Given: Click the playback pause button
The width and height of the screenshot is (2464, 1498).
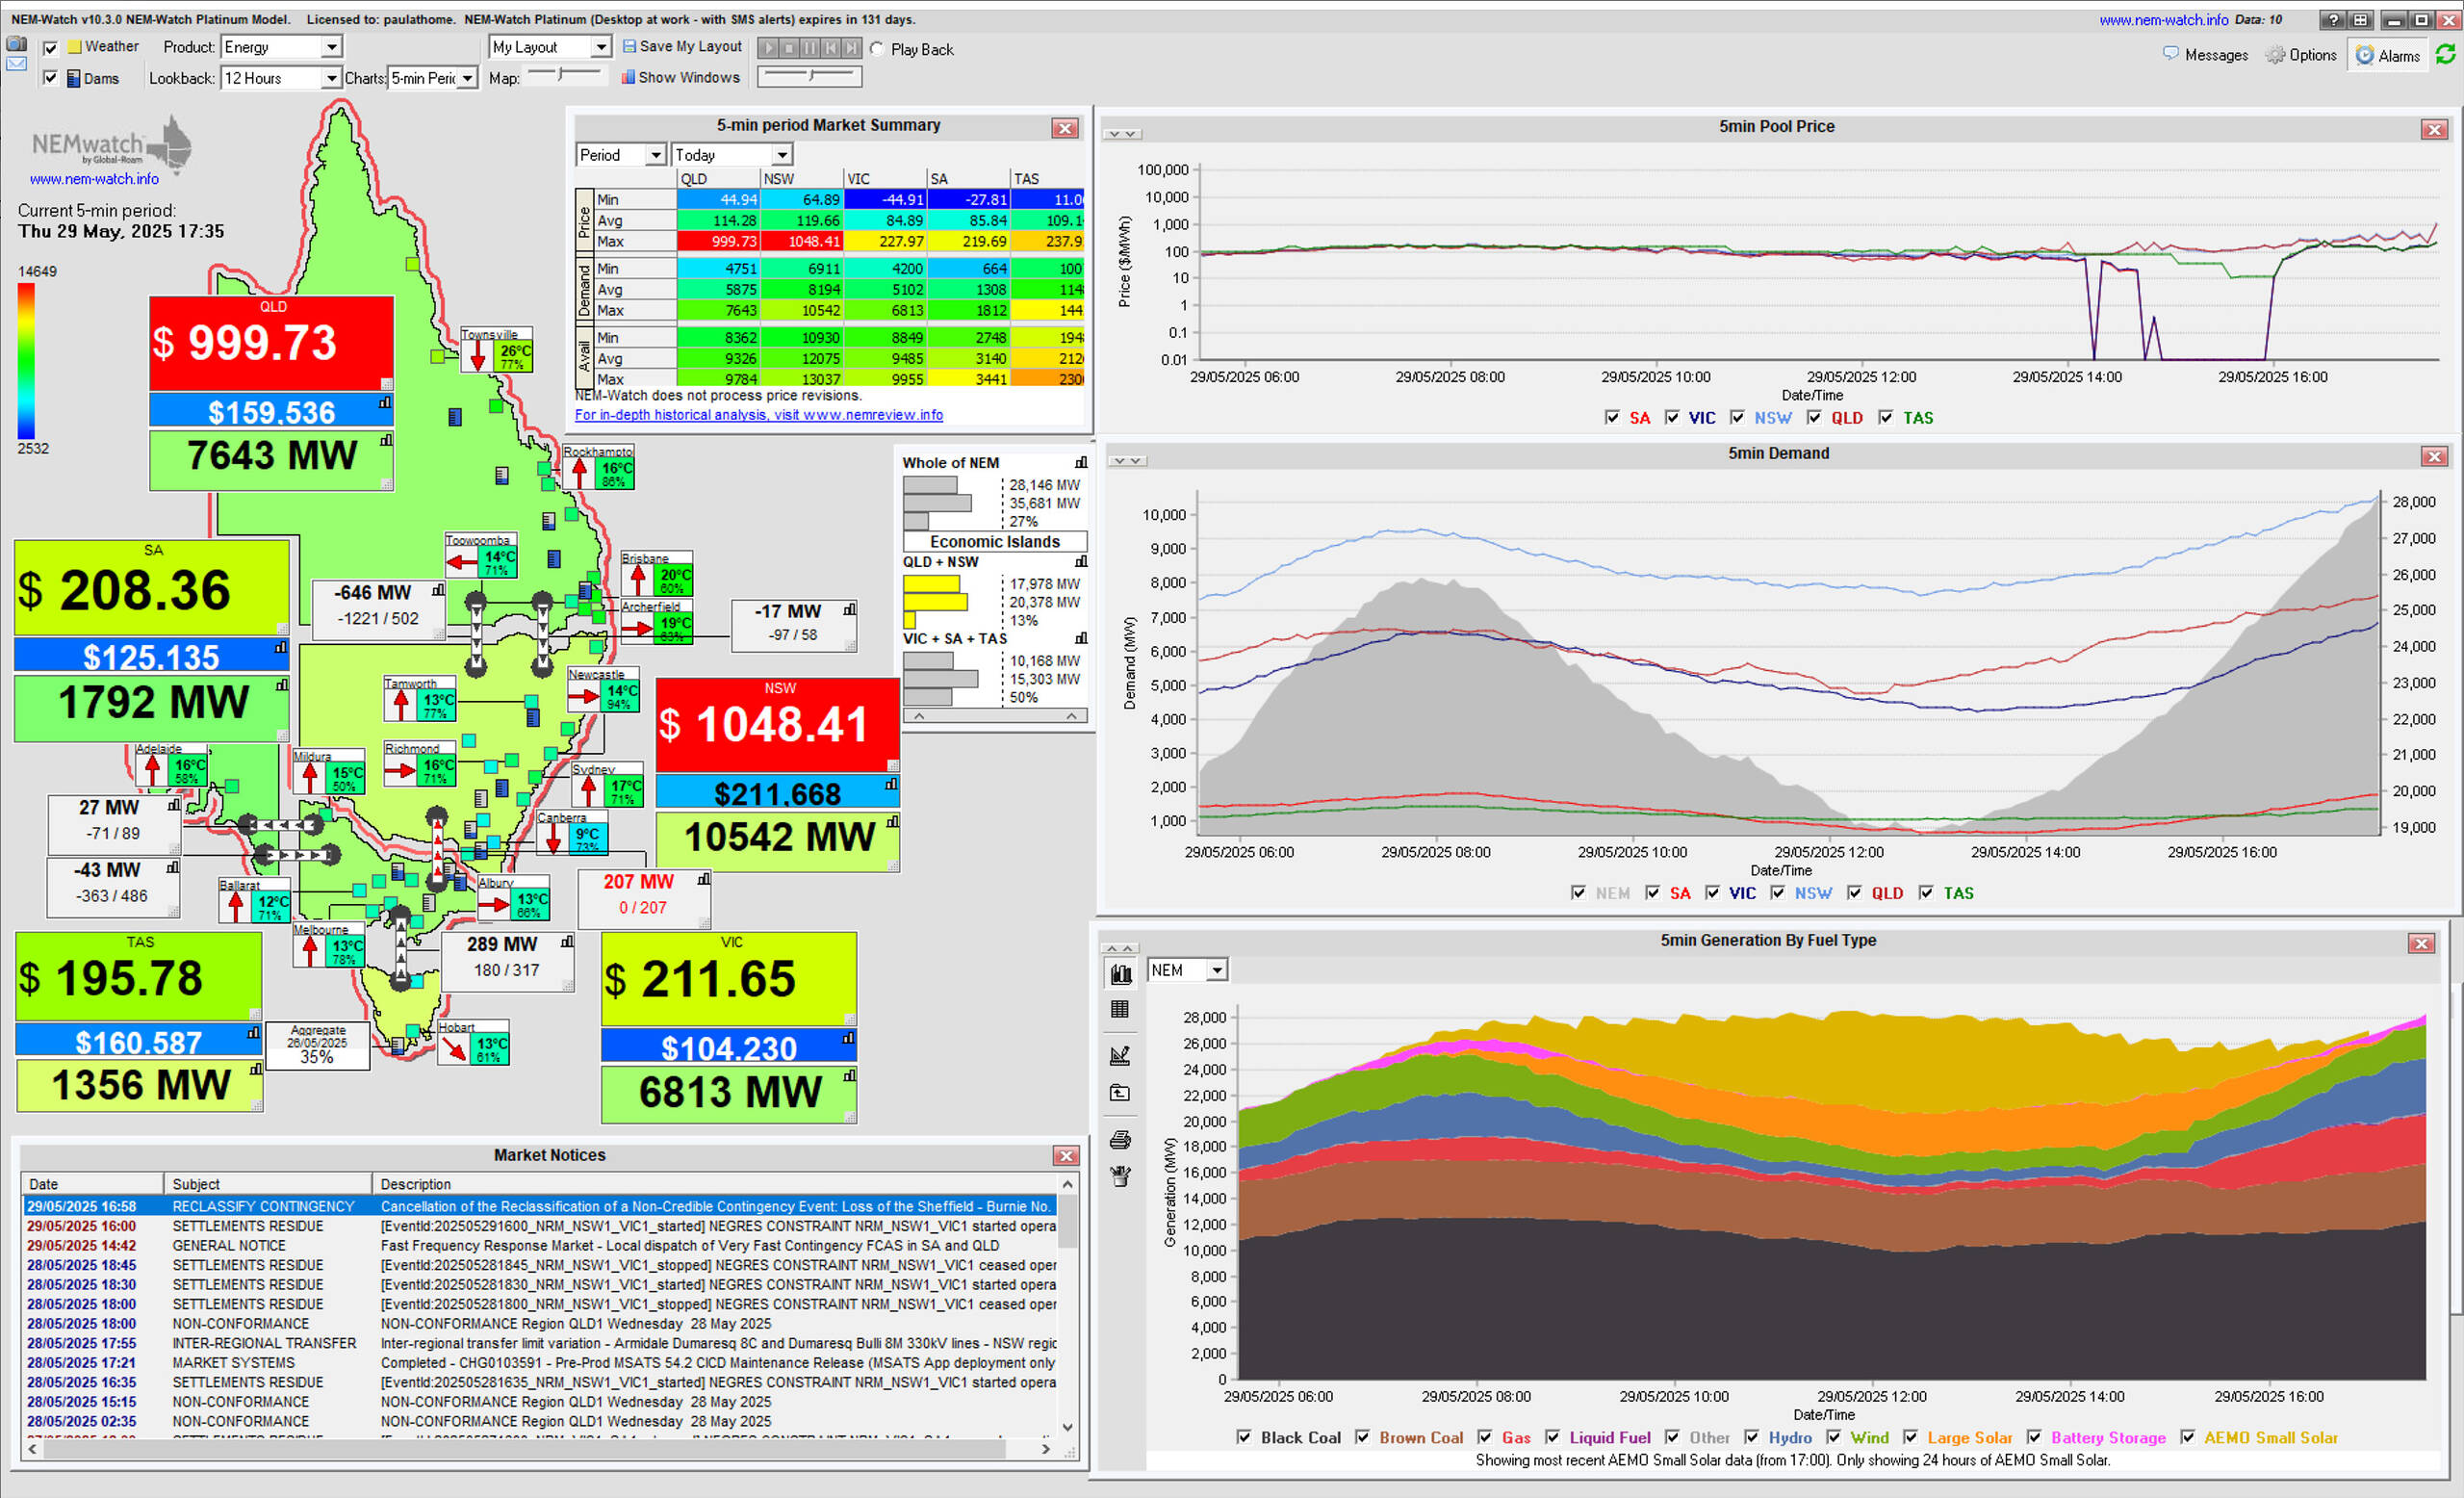Looking at the screenshot, I should point(810,48).
